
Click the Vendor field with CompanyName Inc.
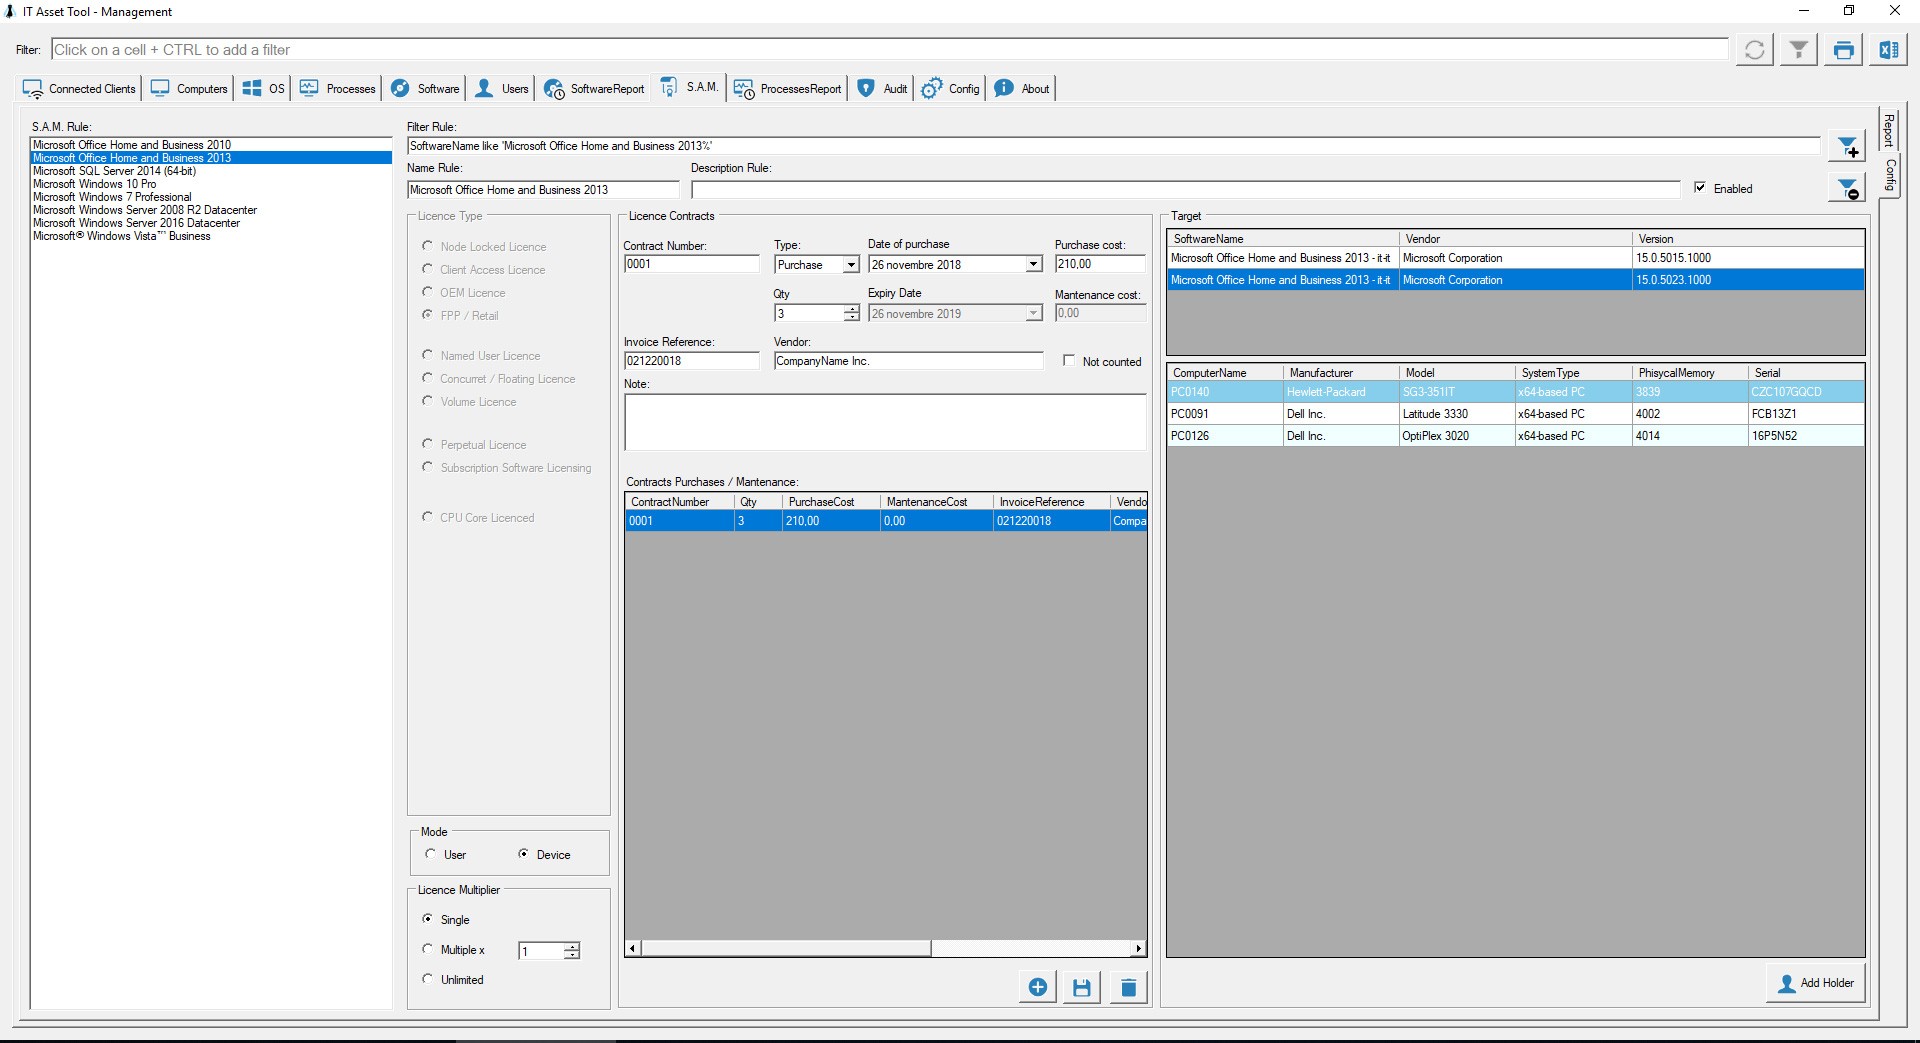click(908, 361)
